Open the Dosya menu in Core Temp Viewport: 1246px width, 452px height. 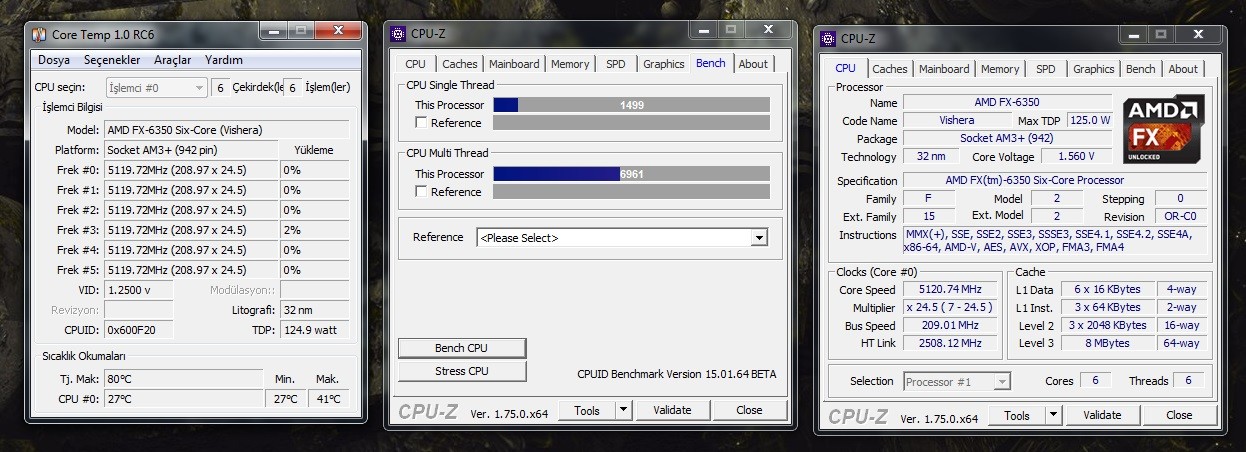(x=53, y=60)
